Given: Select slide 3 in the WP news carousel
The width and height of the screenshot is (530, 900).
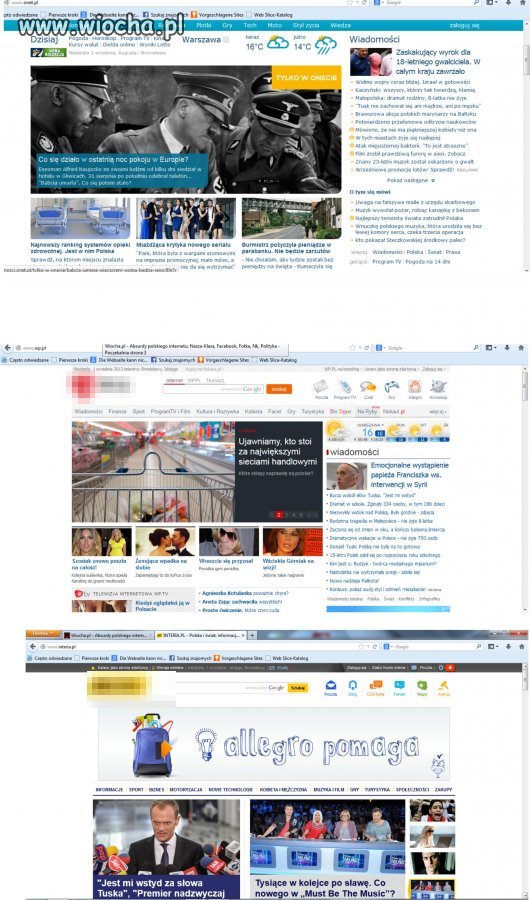Looking at the screenshot, I should click(287, 515).
